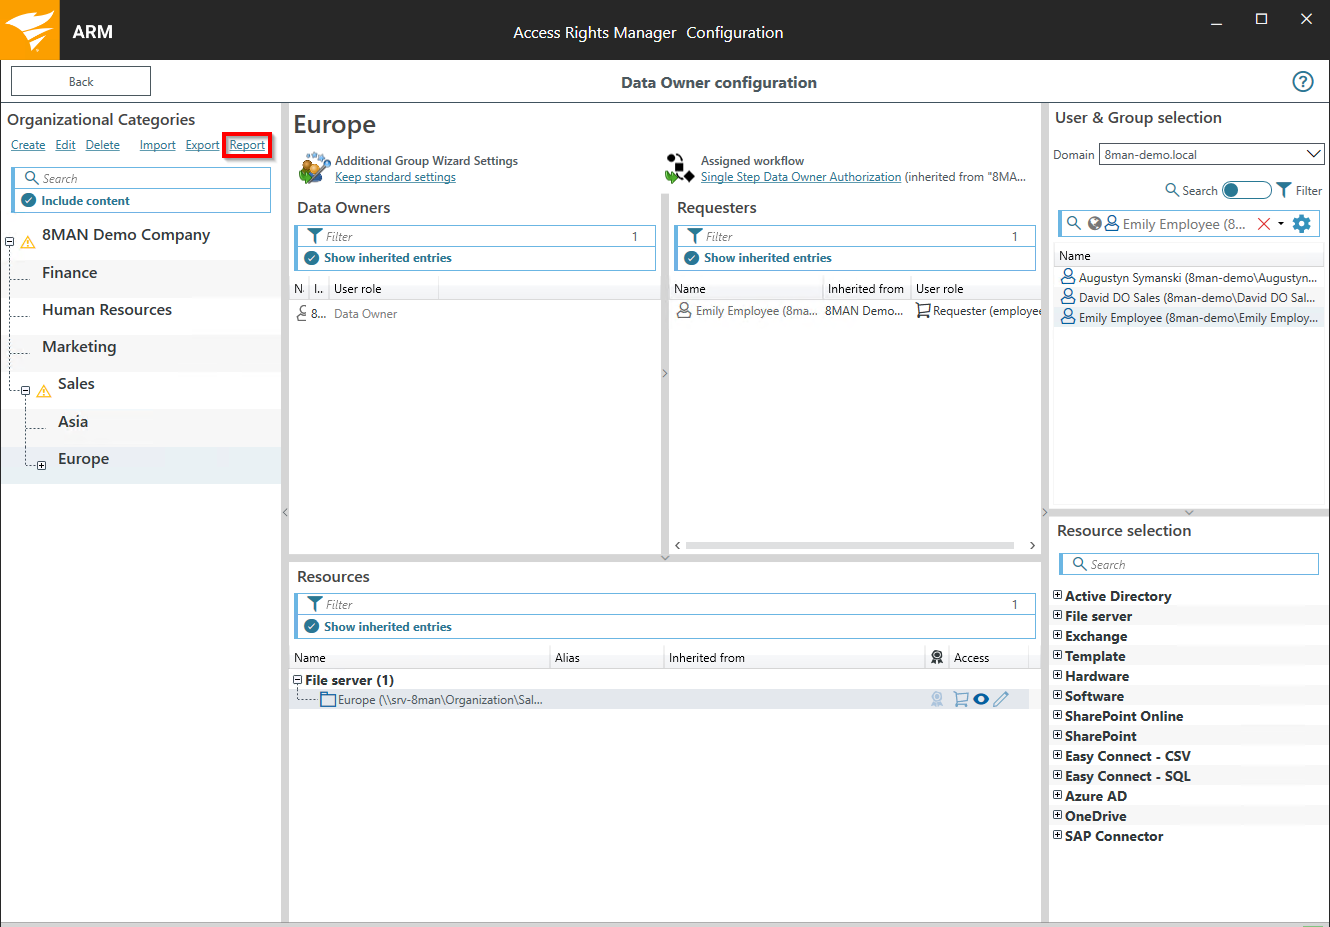The height and width of the screenshot is (927, 1330).
Task: Toggle the Search/Filter switch in User selection
Action: pos(1246,190)
